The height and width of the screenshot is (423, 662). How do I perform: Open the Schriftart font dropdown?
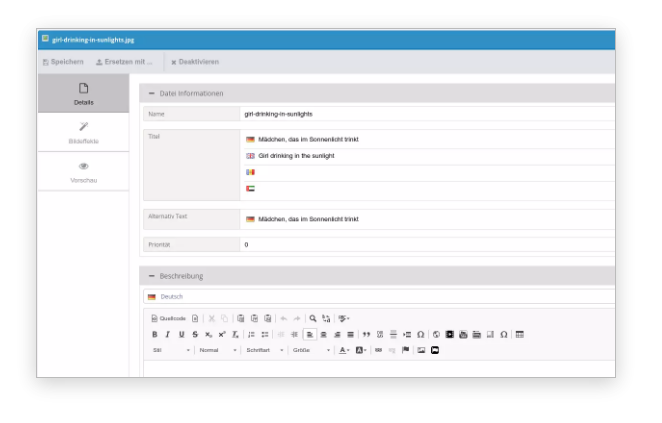tap(264, 350)
